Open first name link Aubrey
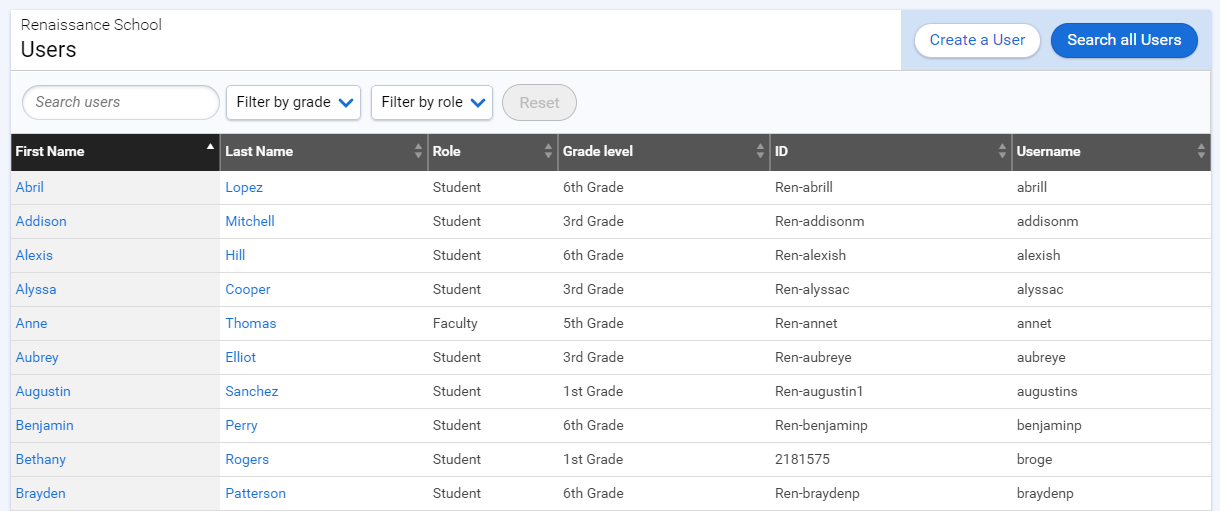This screenshot has width=1220, height=511. [x=37, y=357]
